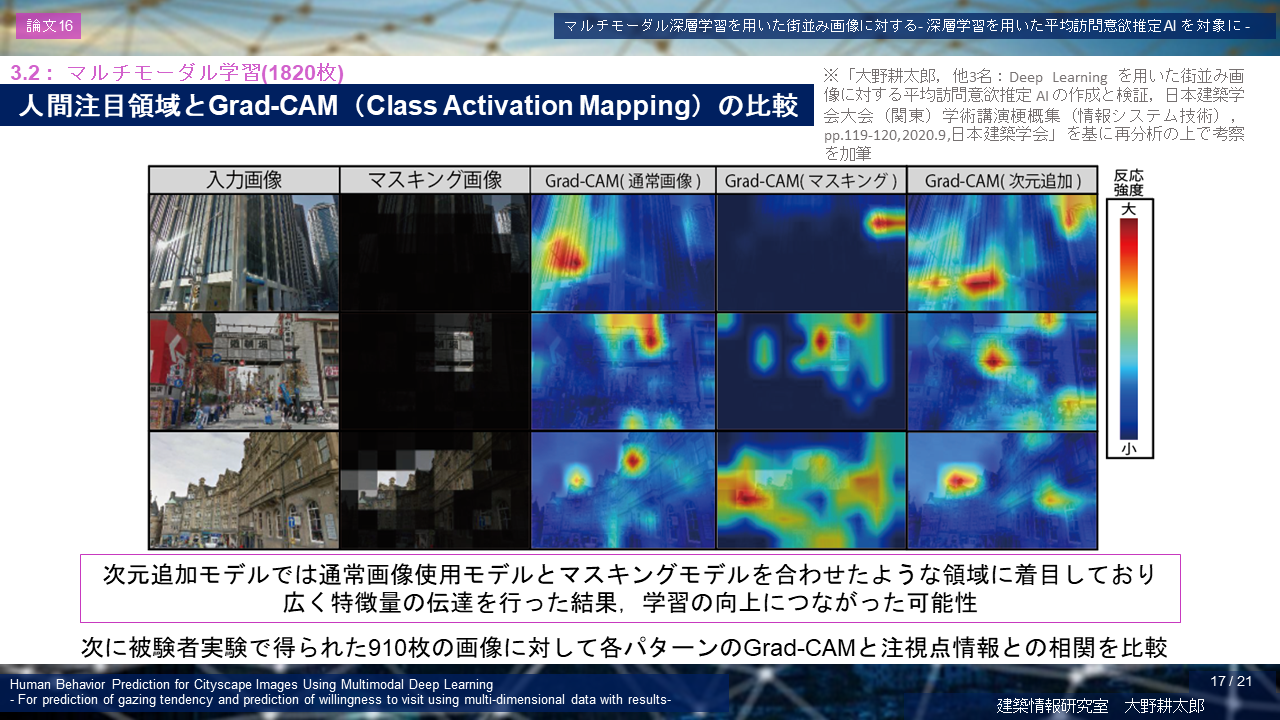The height and width of the screenshot is (720, 1280).
Task: Click the pink-bordered conclusion text box
Action: 630,588
